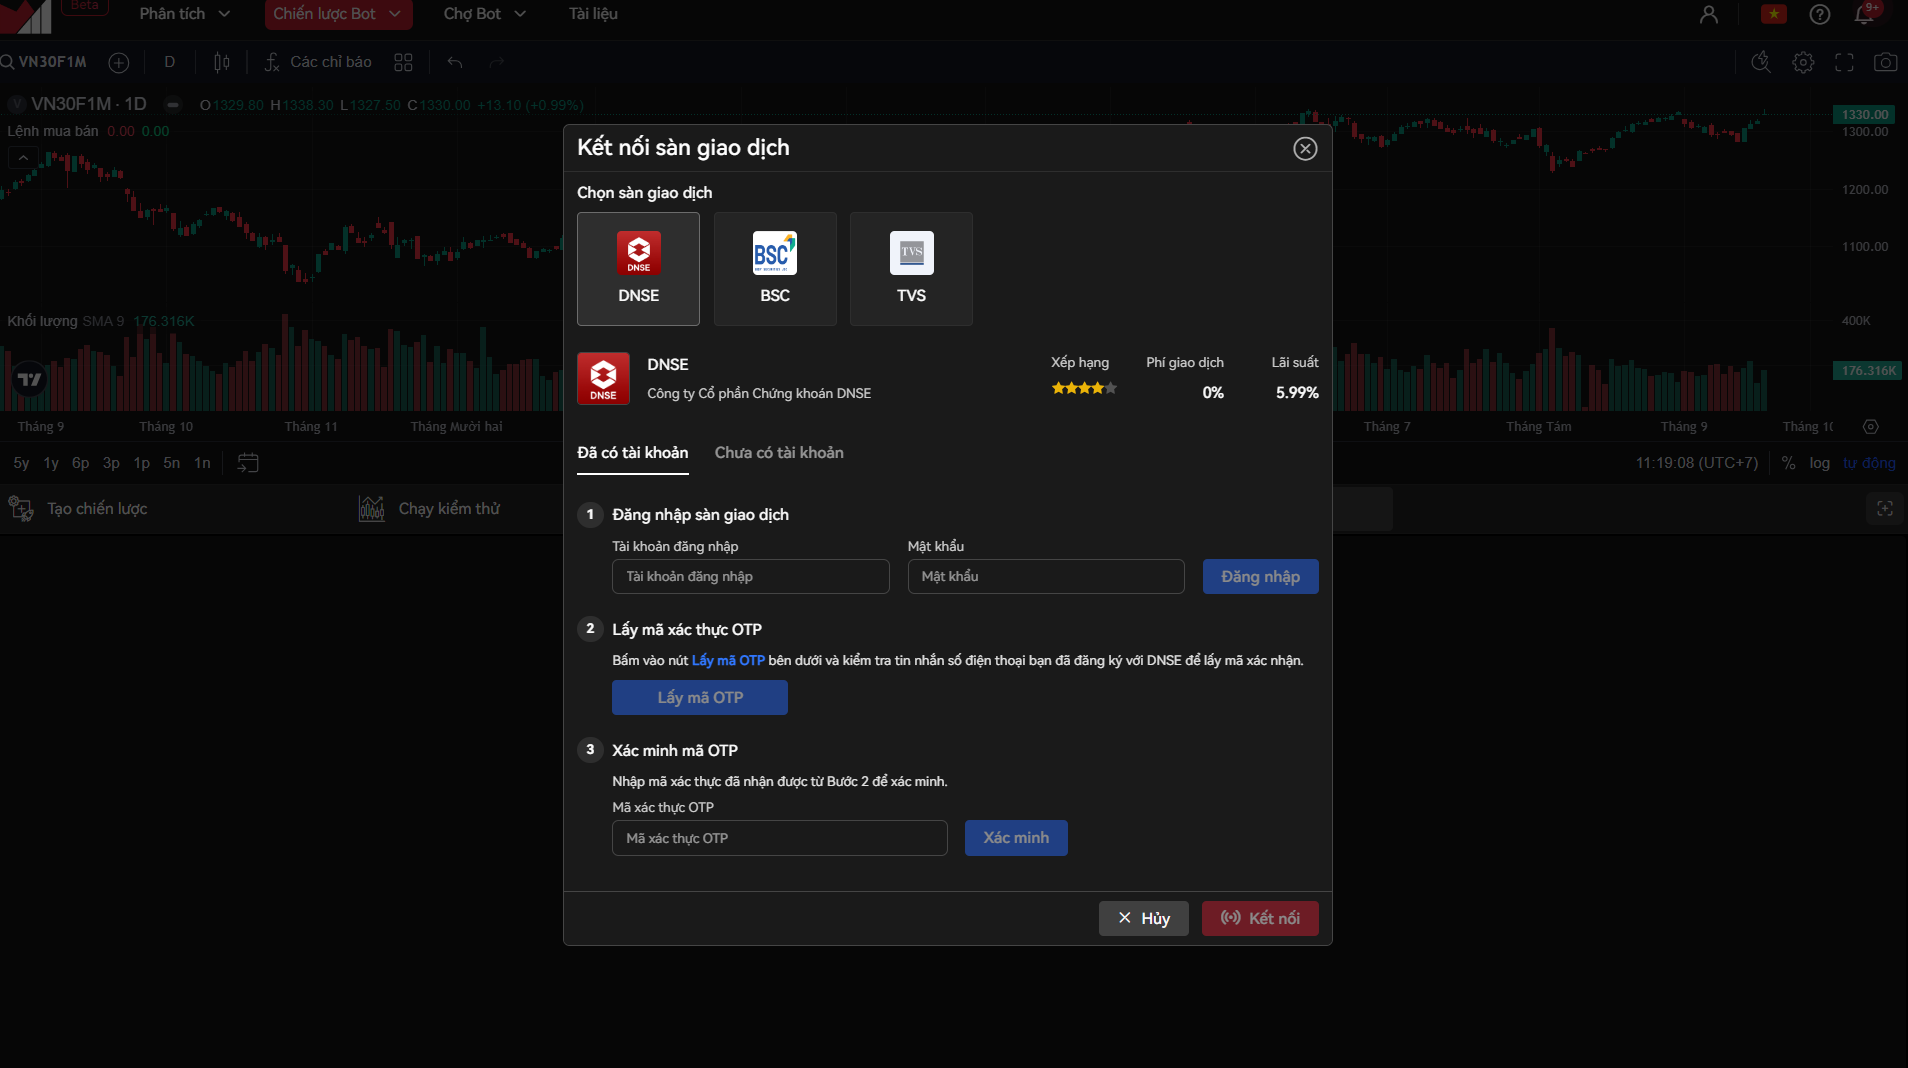
Task: Click the panel expand icon at right
Action: pos(1885,509)
